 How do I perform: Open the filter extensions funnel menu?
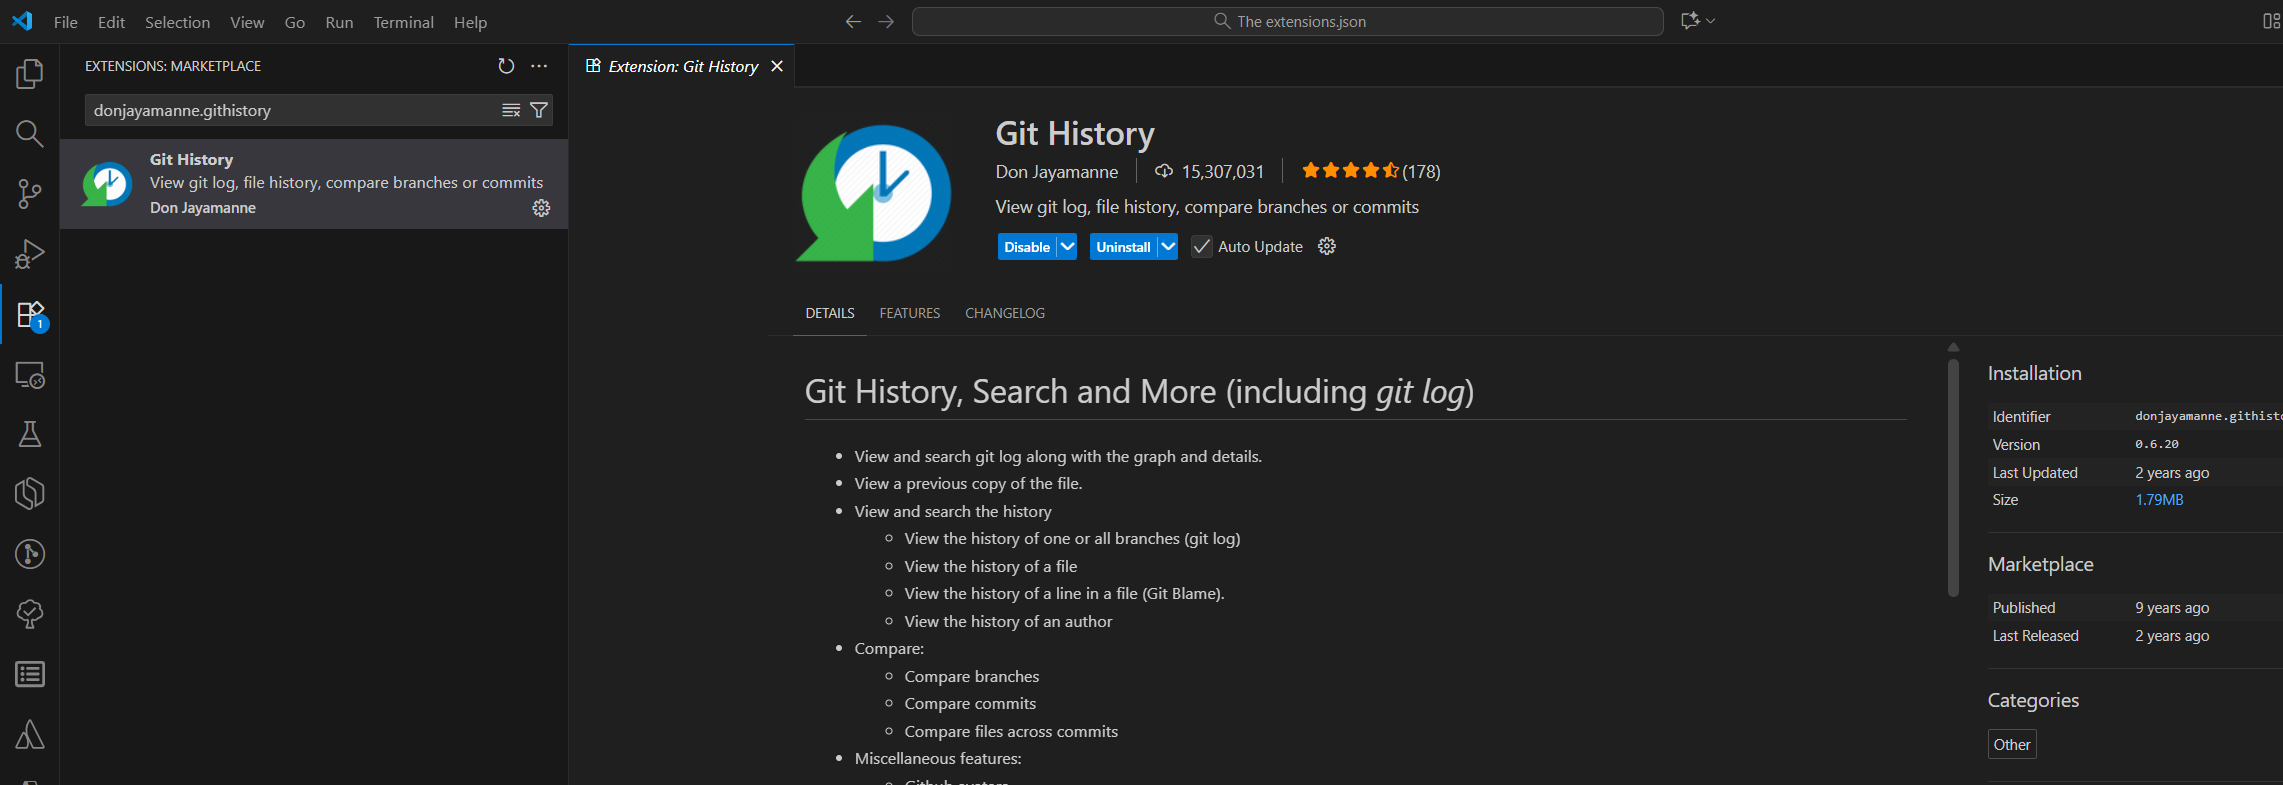pyautogui.click(x=539, y=110)
